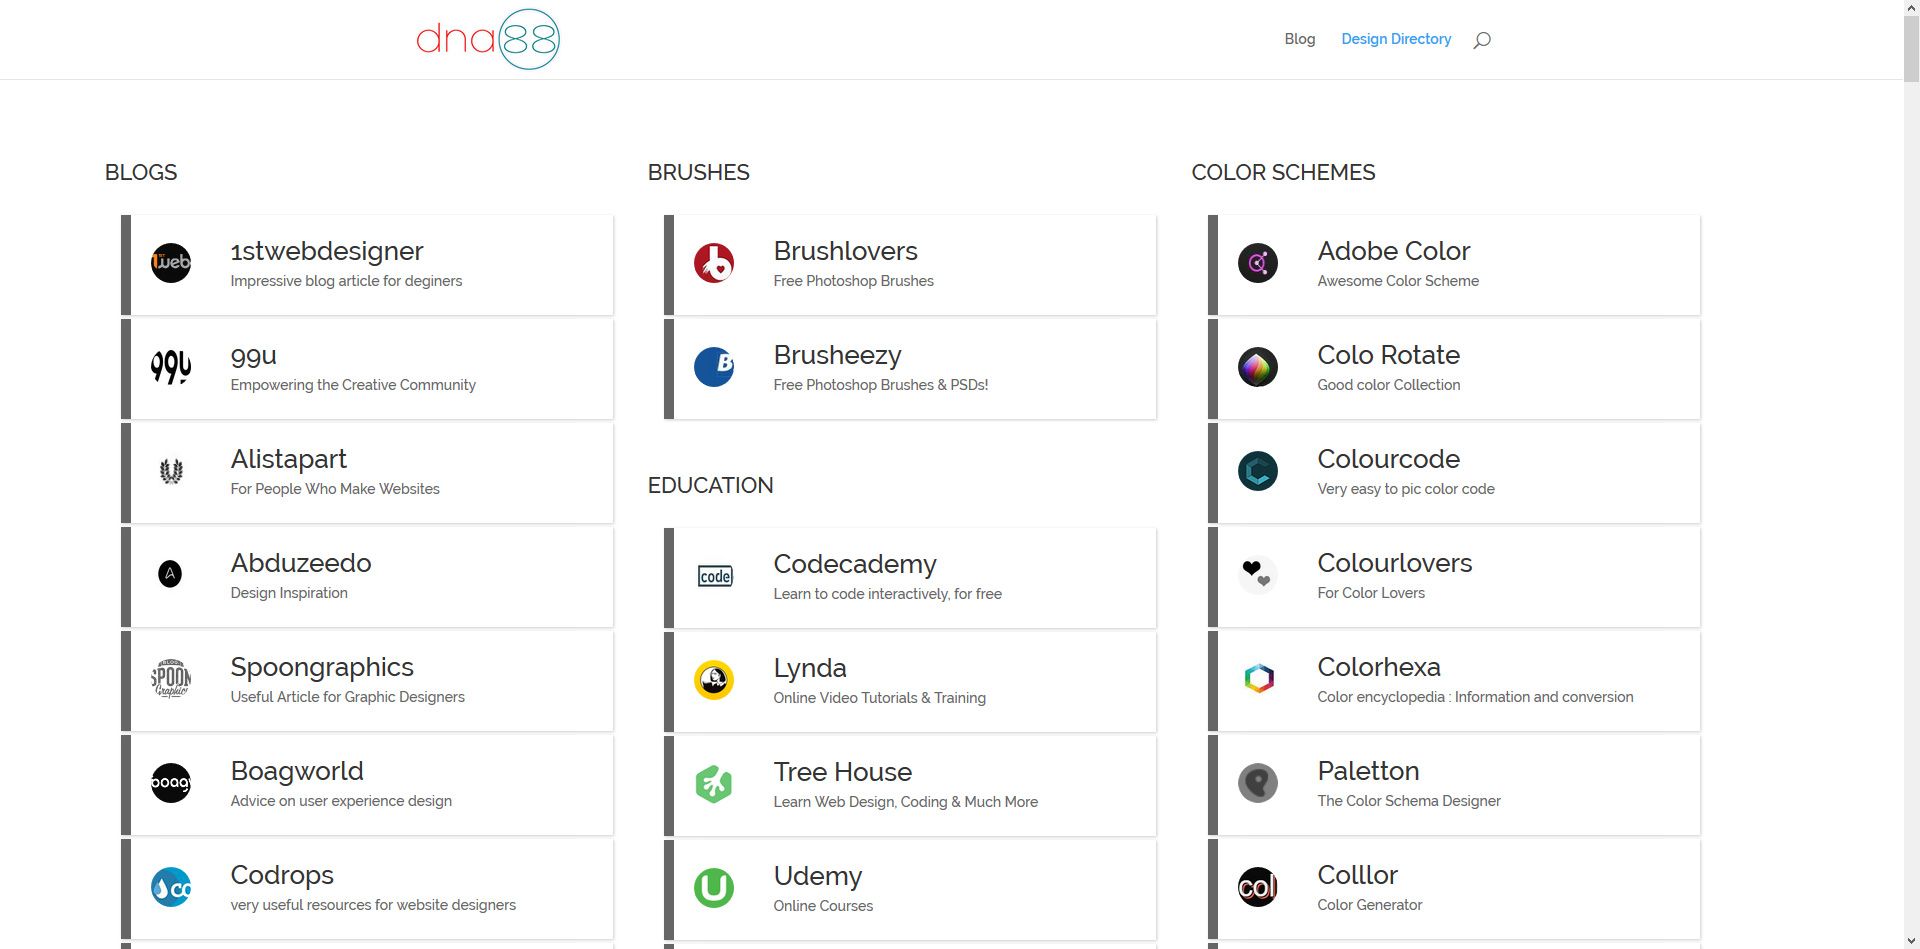Click the Brushlovers brush icon
The width and height of the screenshot is (1920, 949).
pos(713,263)
